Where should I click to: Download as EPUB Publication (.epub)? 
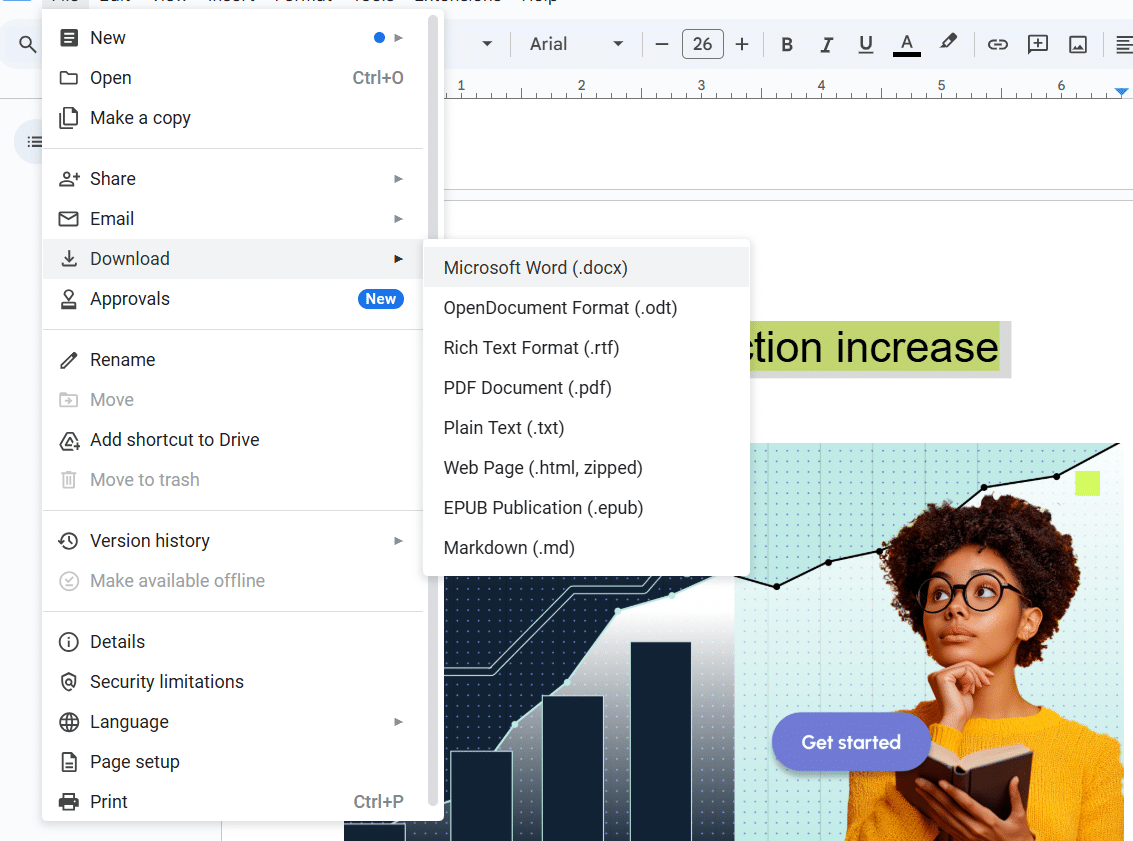tap(586, 507)
